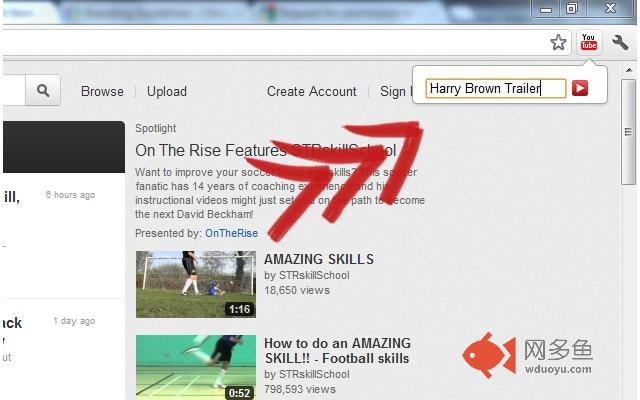The width and height of the screenshot is (640, 400).
Task: Open the OnTheRise presenter link
Action: click(231, 233)
